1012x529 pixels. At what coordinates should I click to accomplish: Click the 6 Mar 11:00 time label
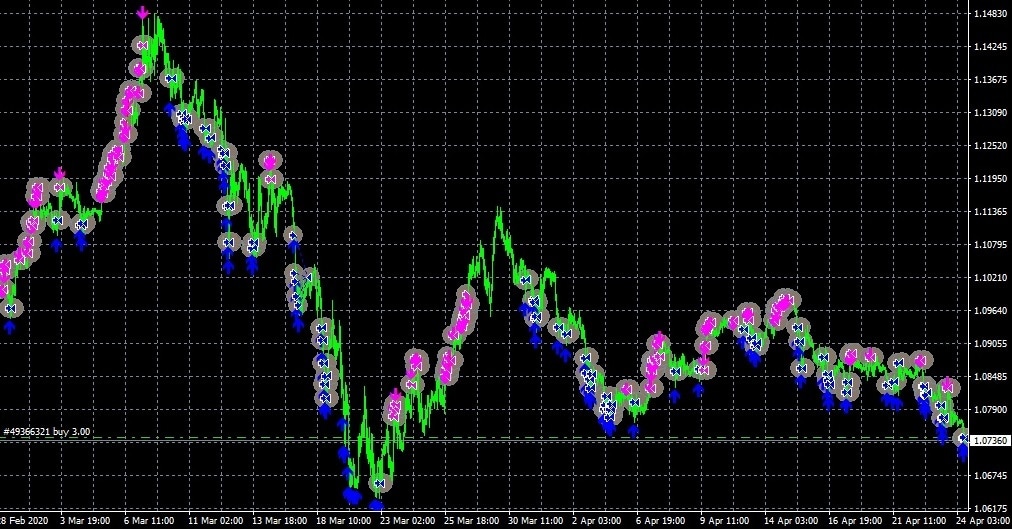click(148, 520)
